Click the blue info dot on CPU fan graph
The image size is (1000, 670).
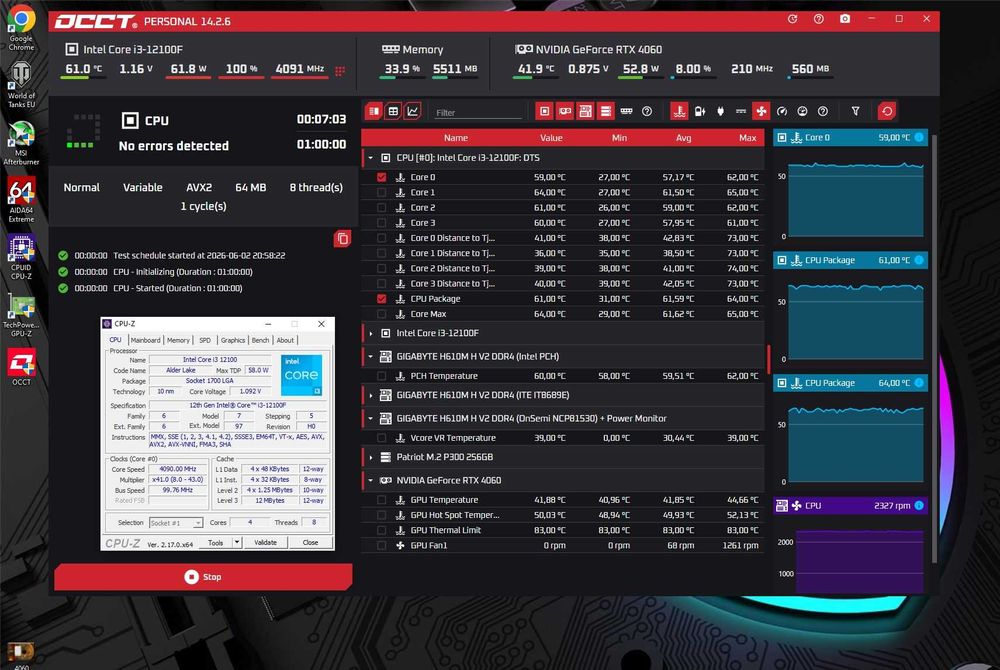point(919,506)
